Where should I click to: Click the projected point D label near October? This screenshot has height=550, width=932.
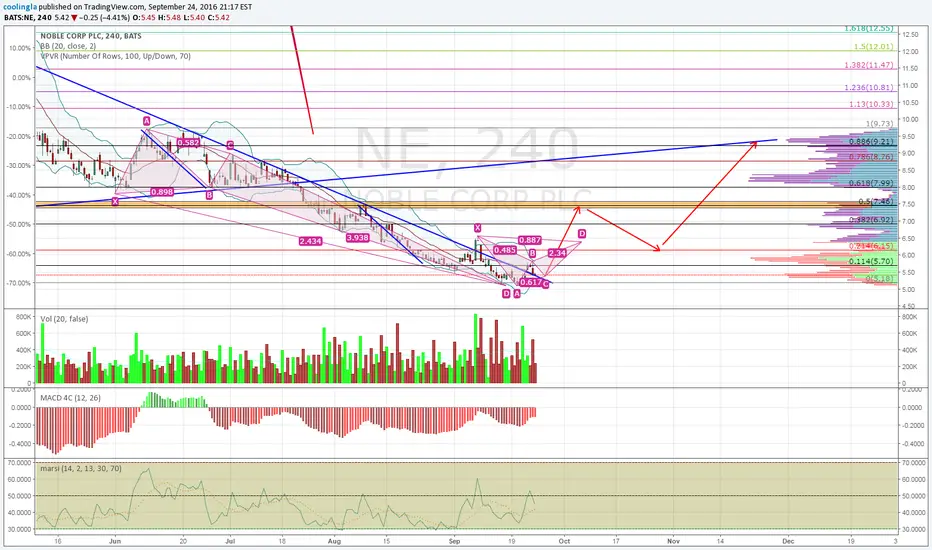(581, 234)
